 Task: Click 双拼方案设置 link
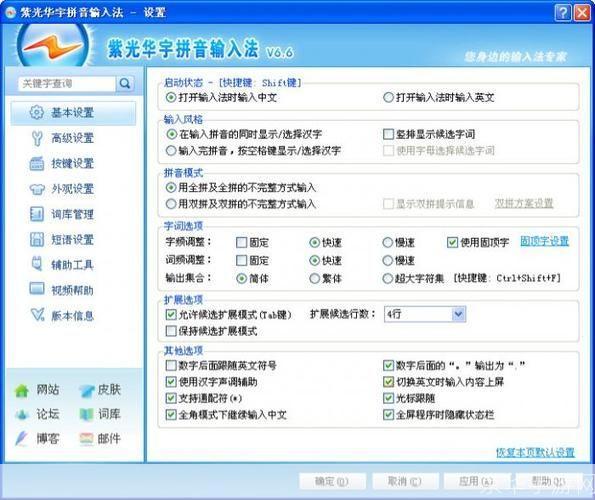(x=524, y=204)
